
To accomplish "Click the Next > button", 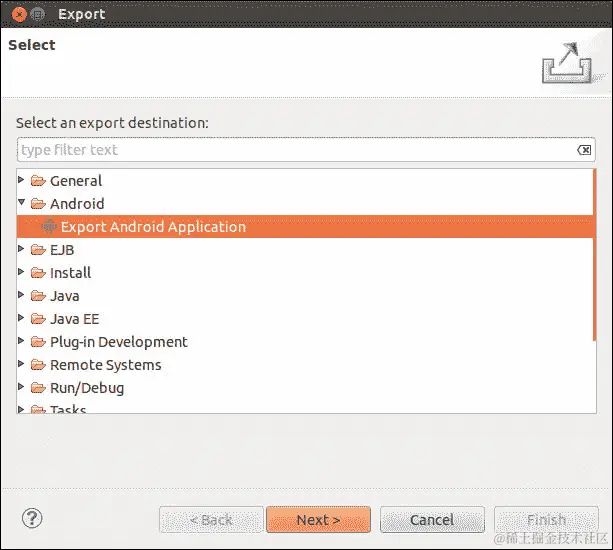I will 318,520.
